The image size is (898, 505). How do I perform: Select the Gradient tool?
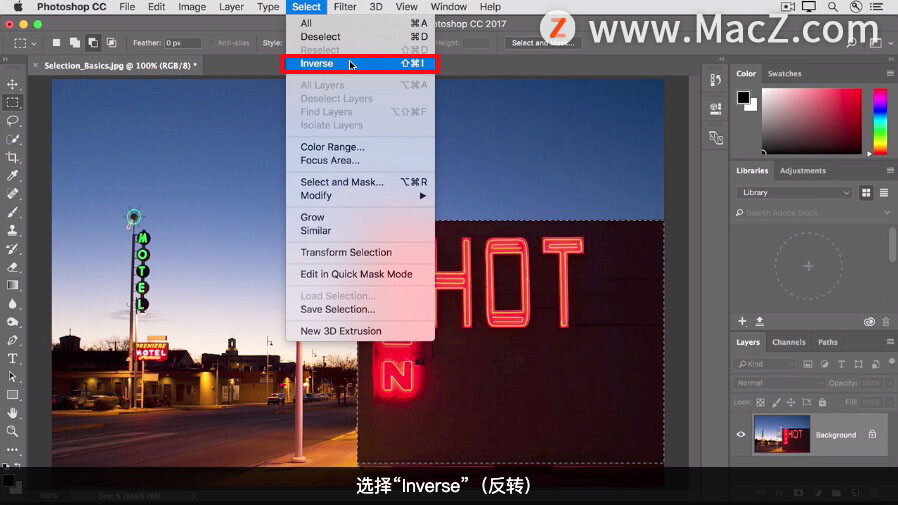(12, 285)
